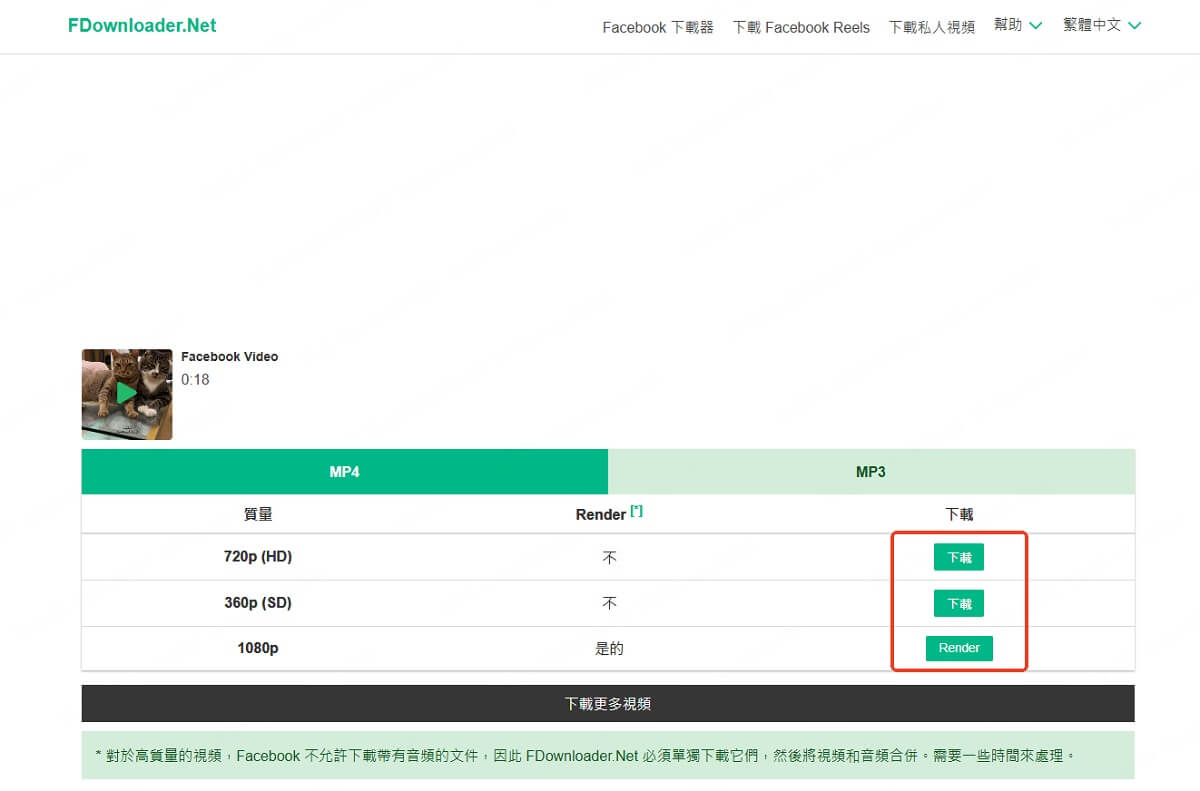This screenshot has height=791, width=1200.
Task: Click the 下載 button for 720p (HD)
Action: [958, 557]
